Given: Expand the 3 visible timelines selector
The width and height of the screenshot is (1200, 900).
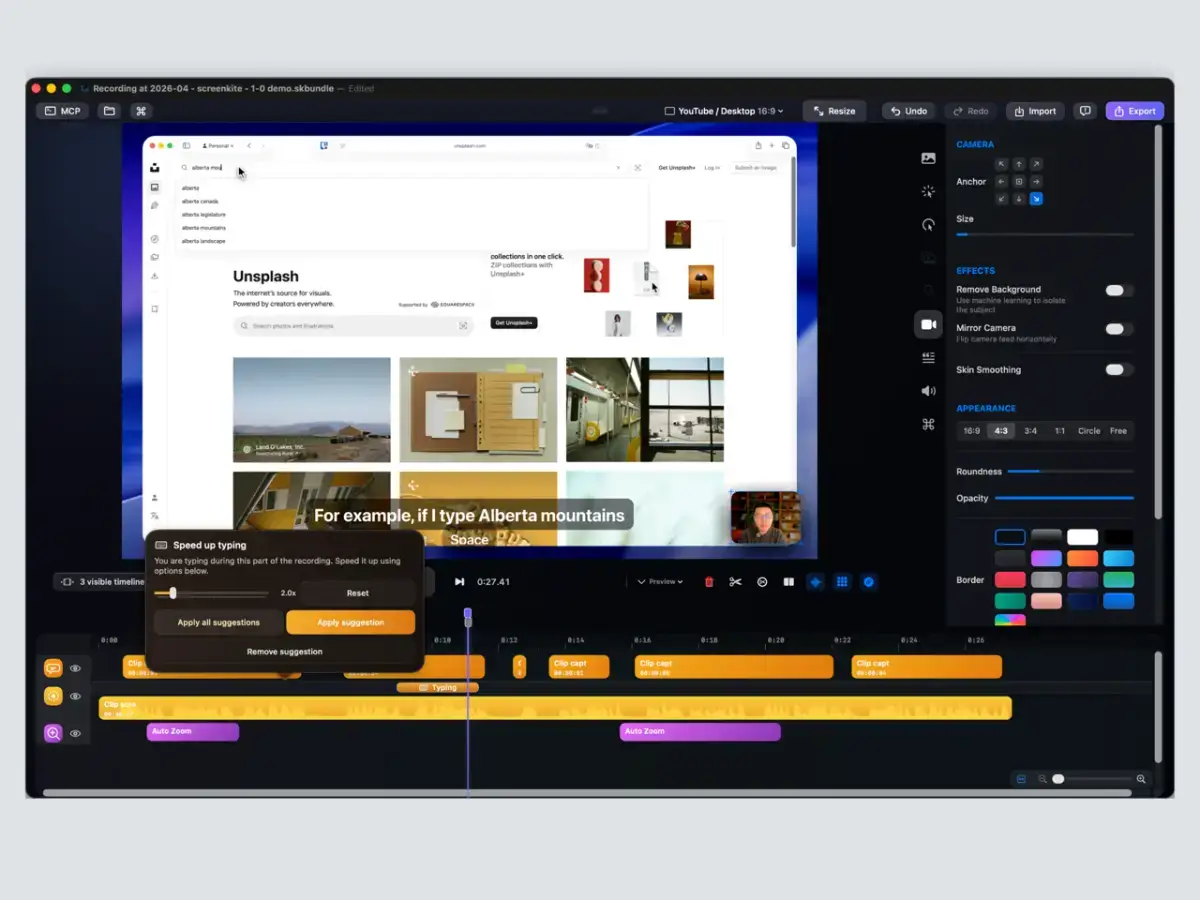Looking at the screenshot, I should 102,582.
